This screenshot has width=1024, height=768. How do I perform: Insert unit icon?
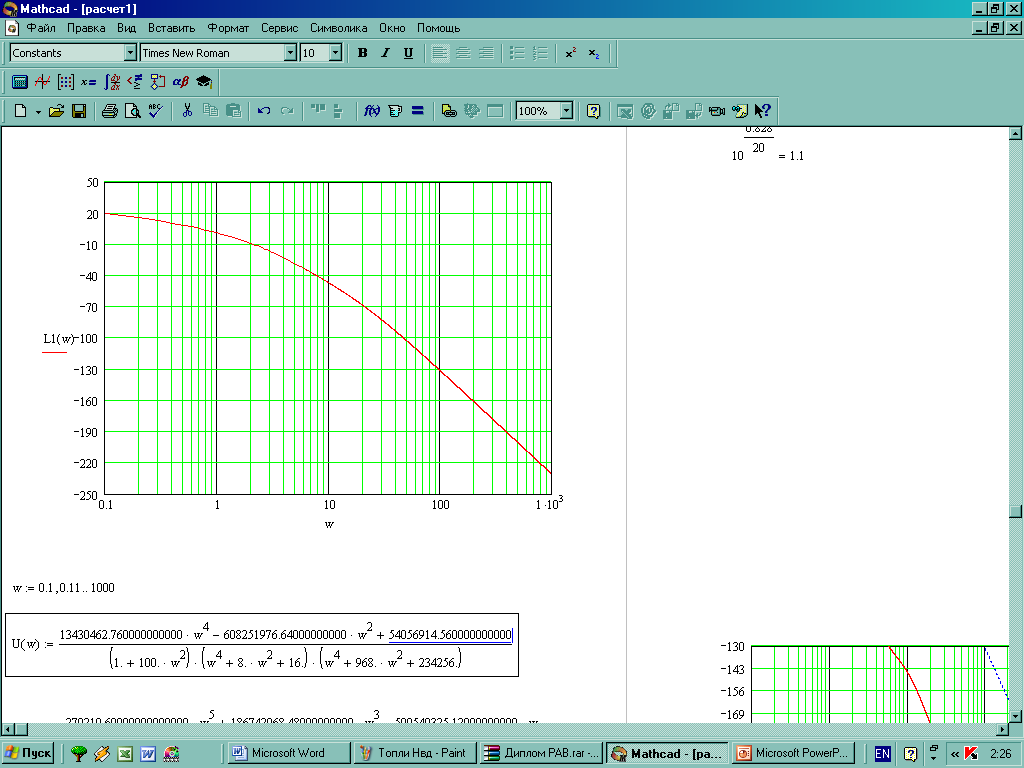394,111
